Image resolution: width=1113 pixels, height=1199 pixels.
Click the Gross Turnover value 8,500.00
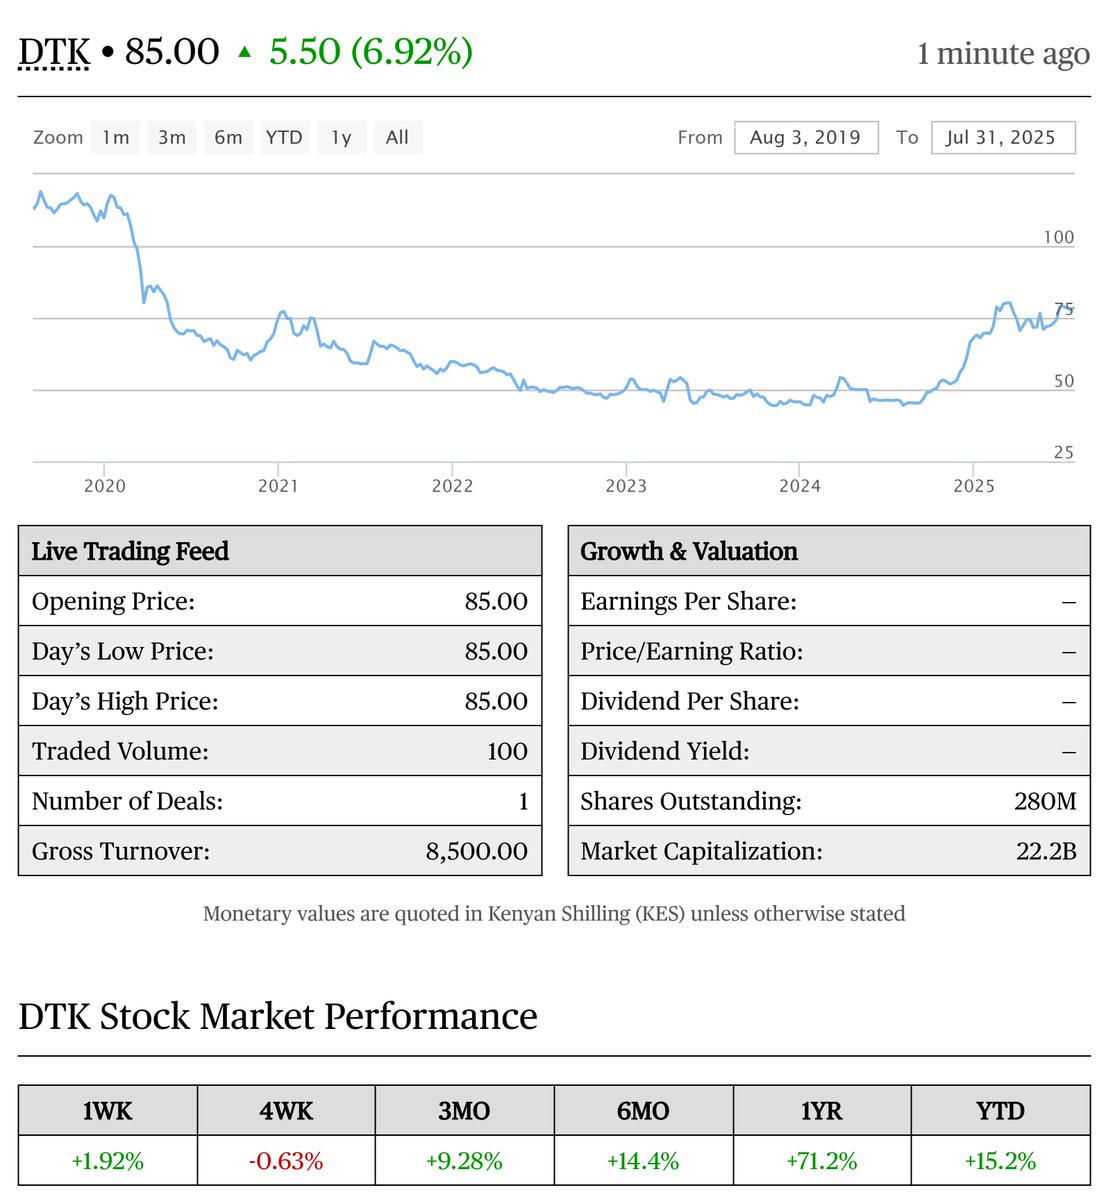point(477,851)
